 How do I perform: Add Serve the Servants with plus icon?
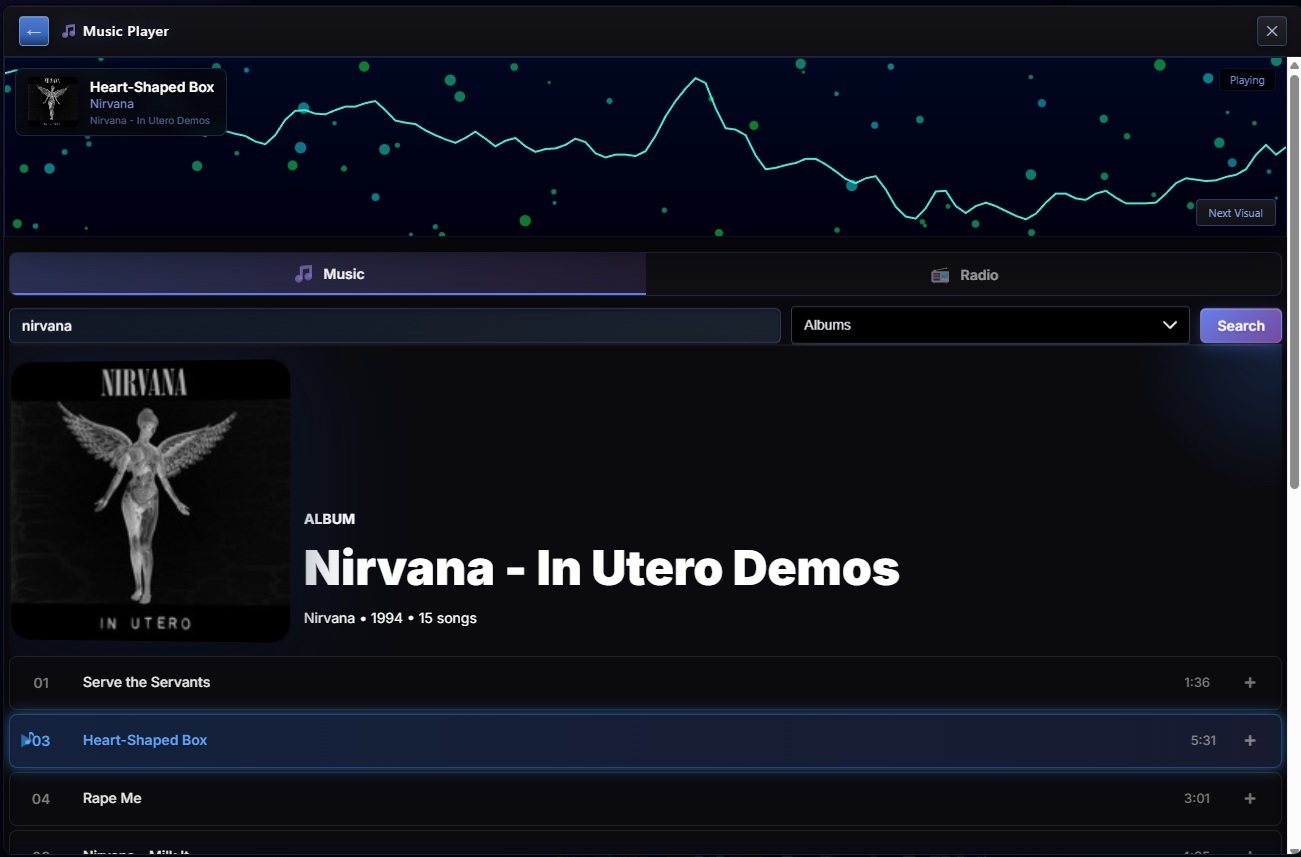tap(1249, 683)
